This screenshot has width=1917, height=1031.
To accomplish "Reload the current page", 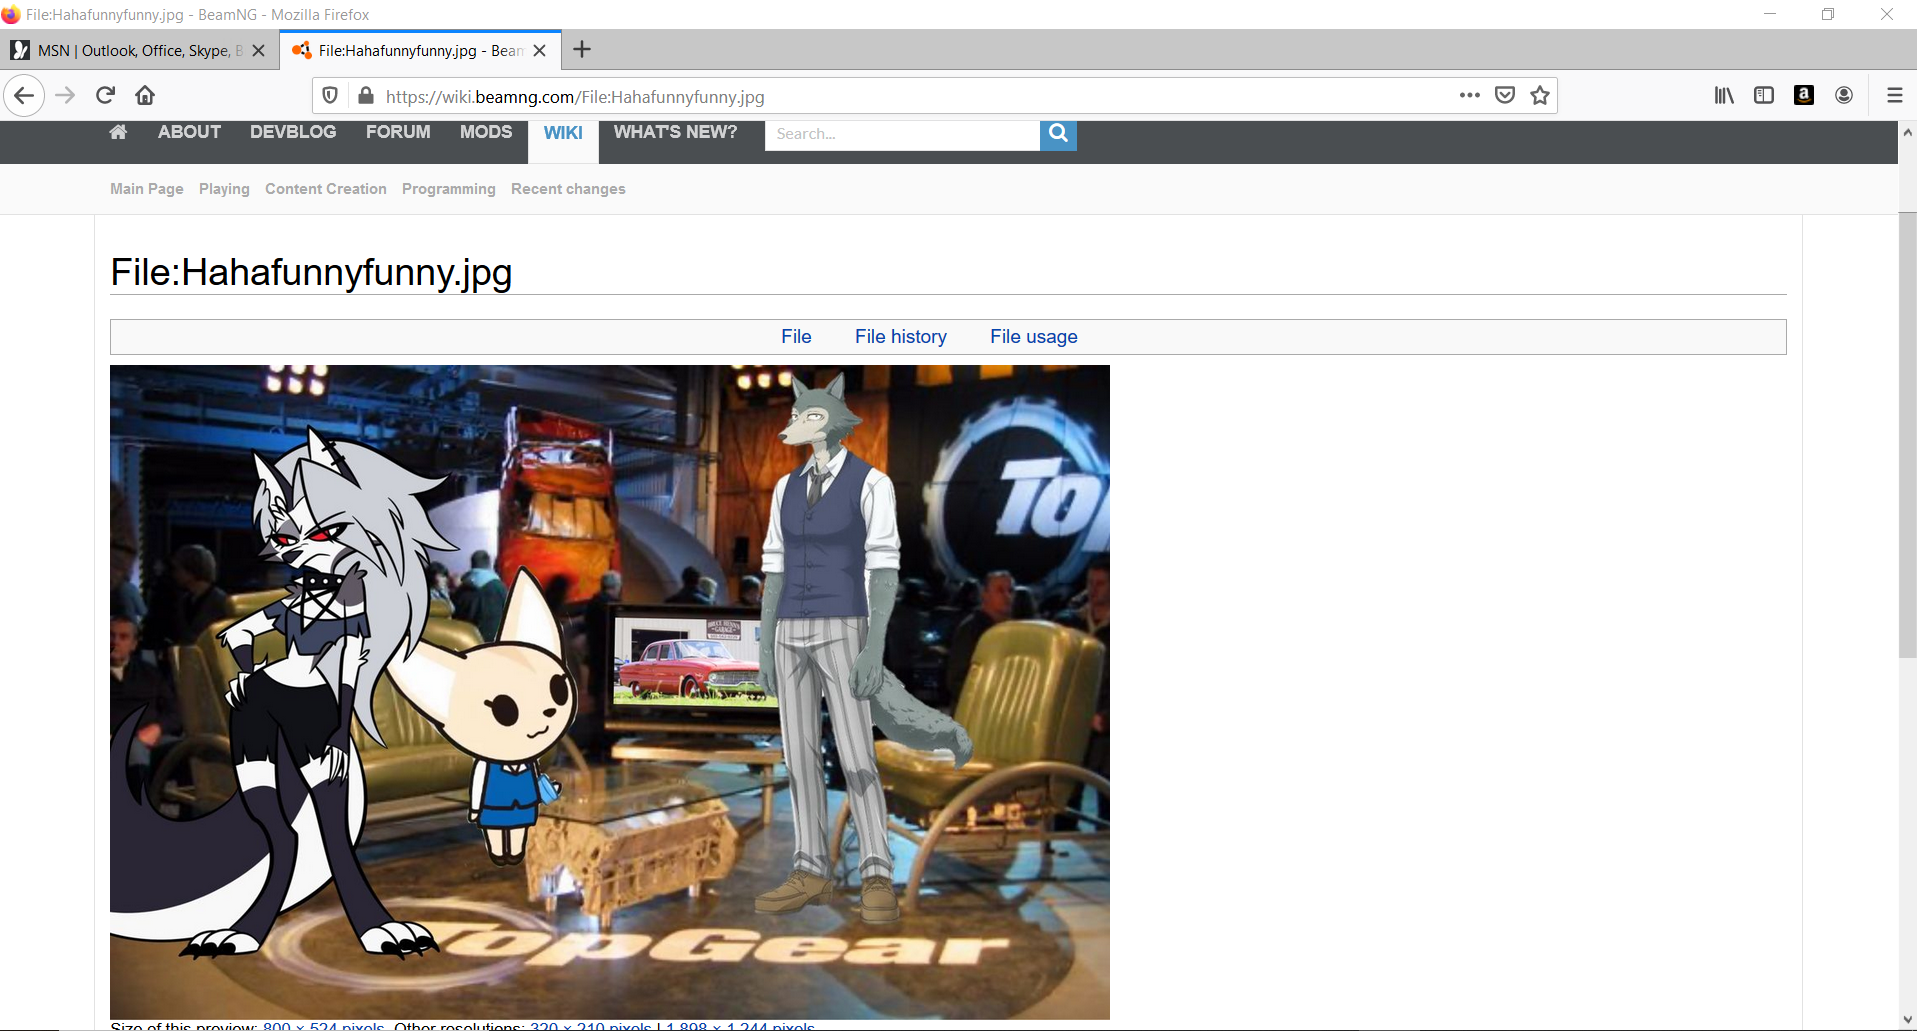I will pyautogui.click(x=105, y=96).
